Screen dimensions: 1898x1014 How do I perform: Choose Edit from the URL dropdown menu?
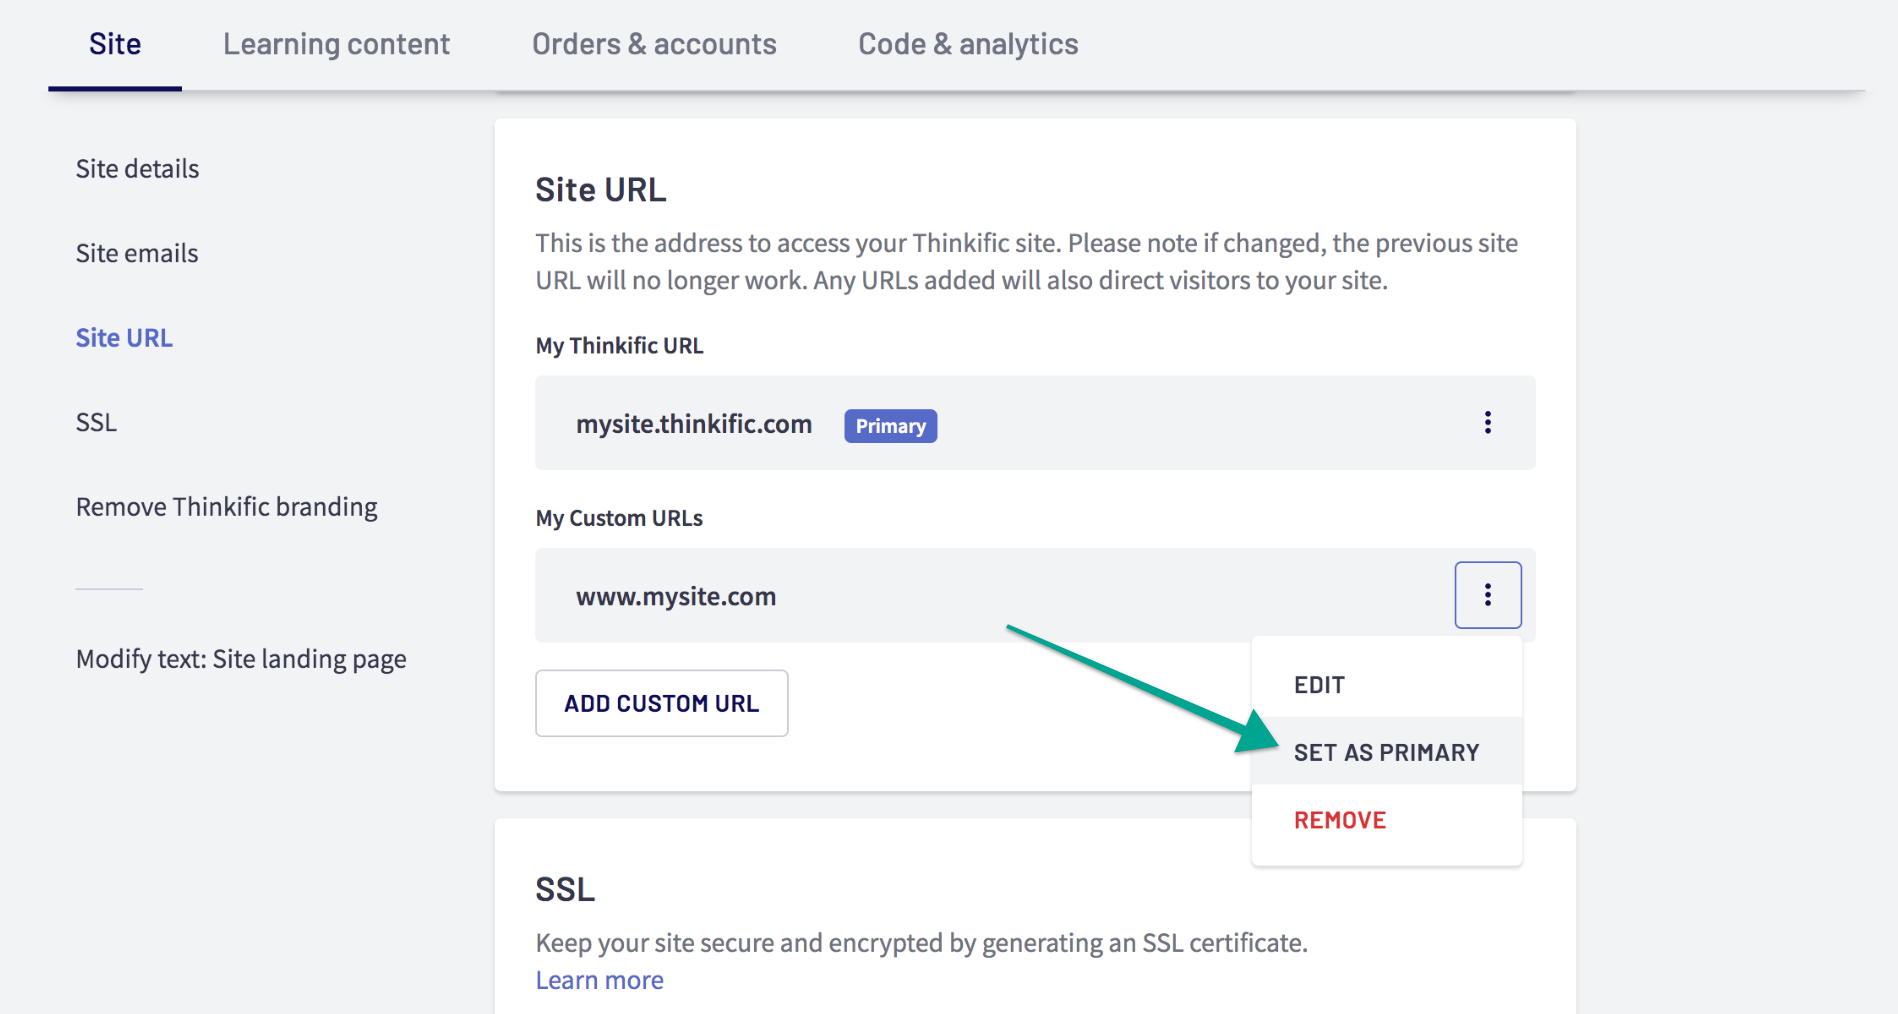click(1387, 685)
